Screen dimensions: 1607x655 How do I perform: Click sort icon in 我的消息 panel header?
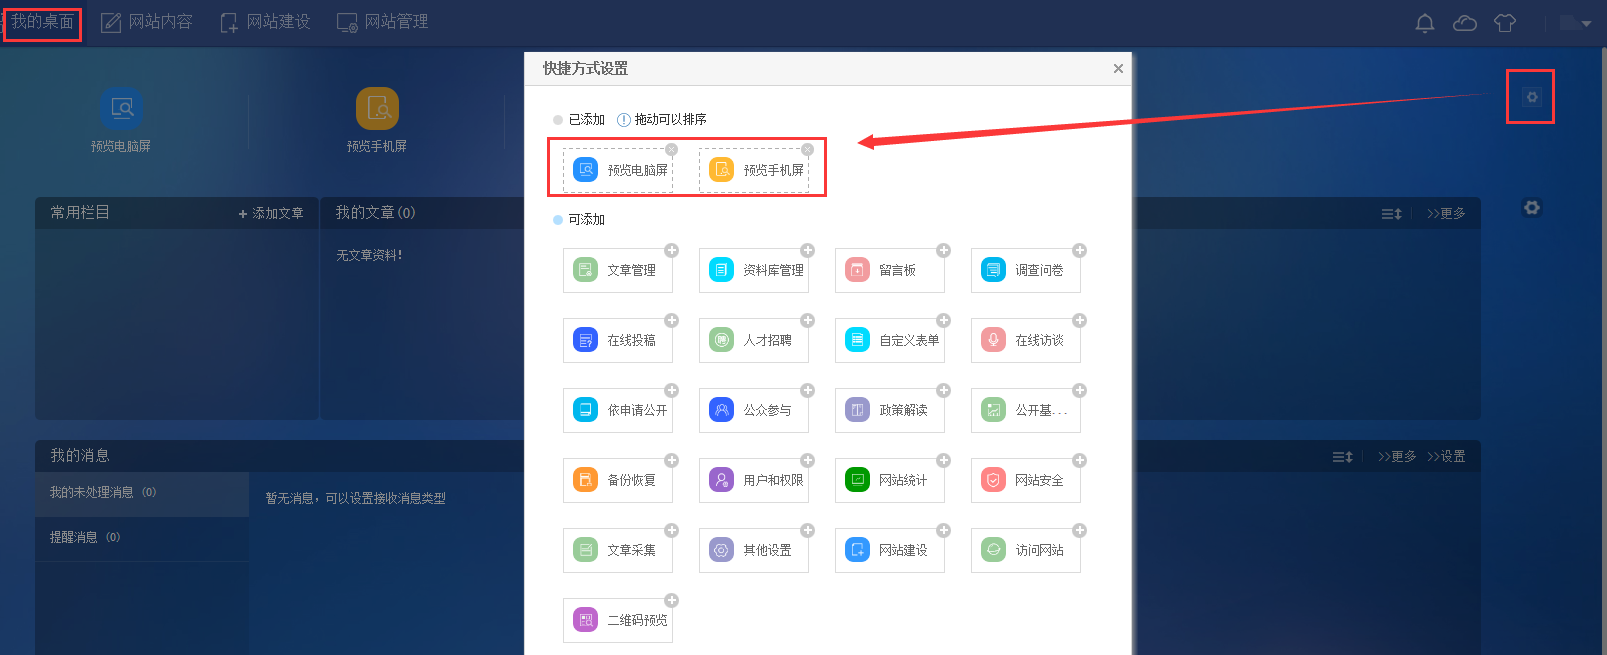[x=1342, y=456]
